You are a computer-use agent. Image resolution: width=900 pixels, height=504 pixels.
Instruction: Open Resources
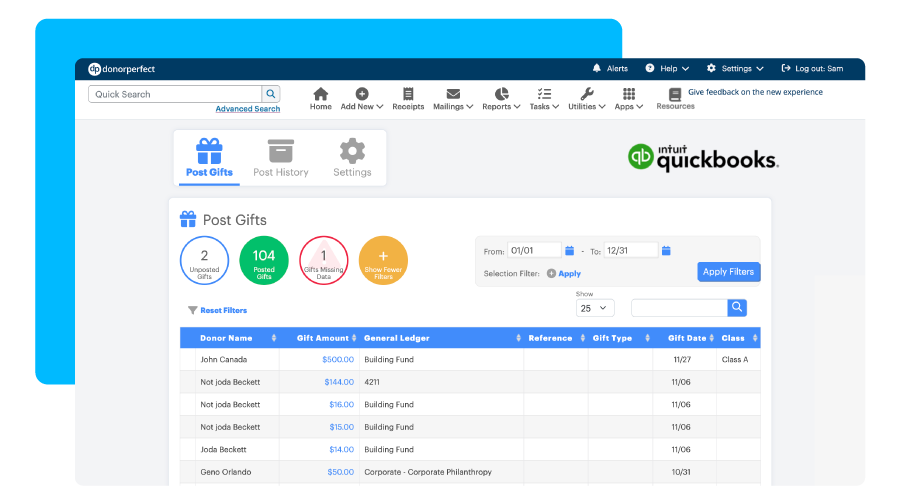click(675, 99)
